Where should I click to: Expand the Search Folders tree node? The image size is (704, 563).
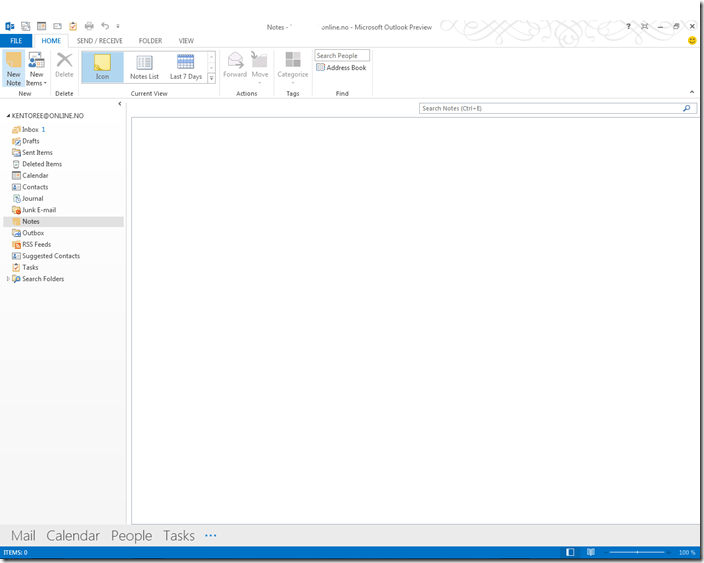[x=8, y=279]
